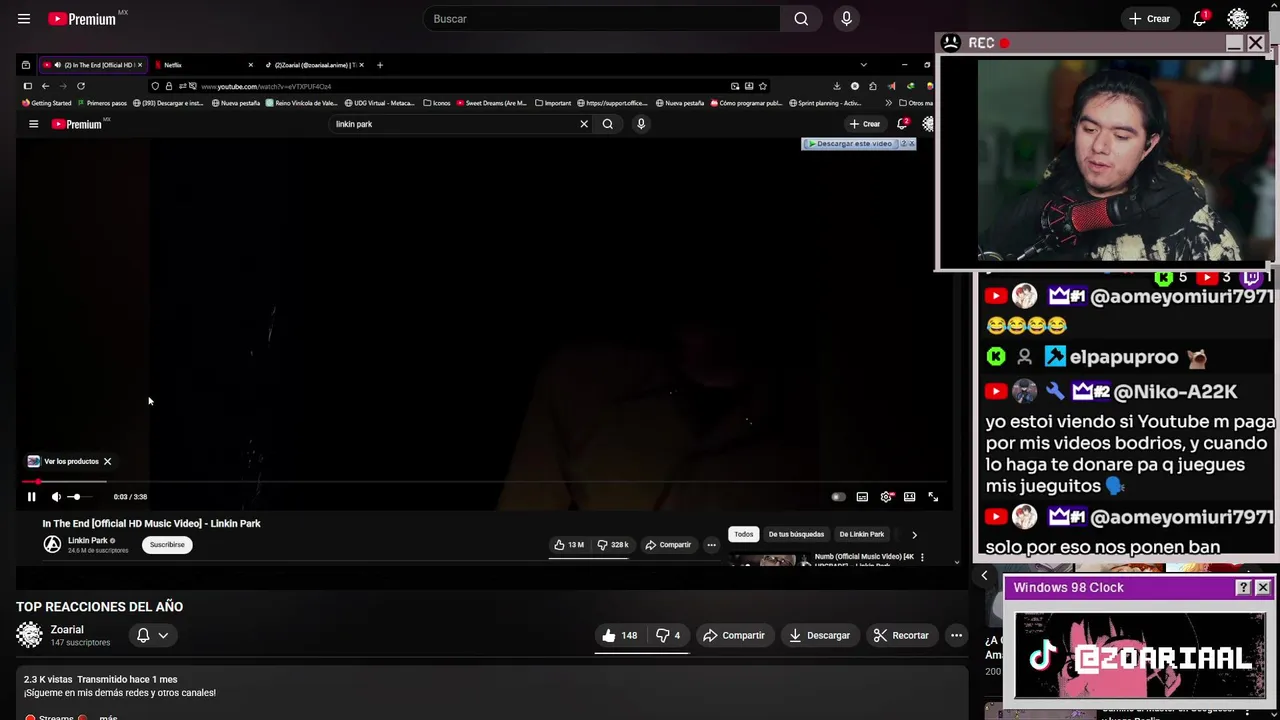
Task: Open inner notifications bell with badge
Action: pos(902,124)
